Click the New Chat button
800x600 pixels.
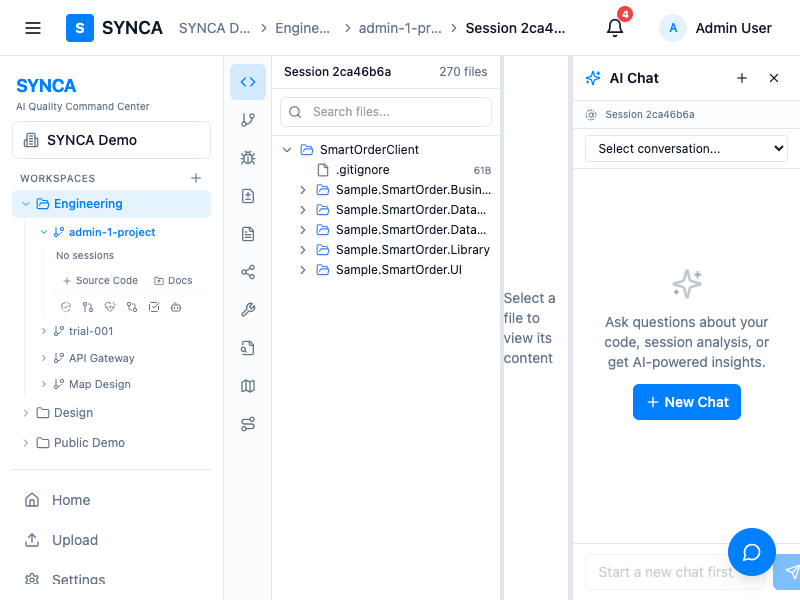pos(686,402)
